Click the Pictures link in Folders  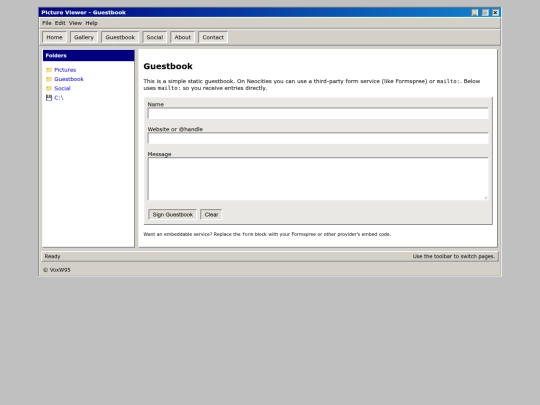(x=65, y=70)
